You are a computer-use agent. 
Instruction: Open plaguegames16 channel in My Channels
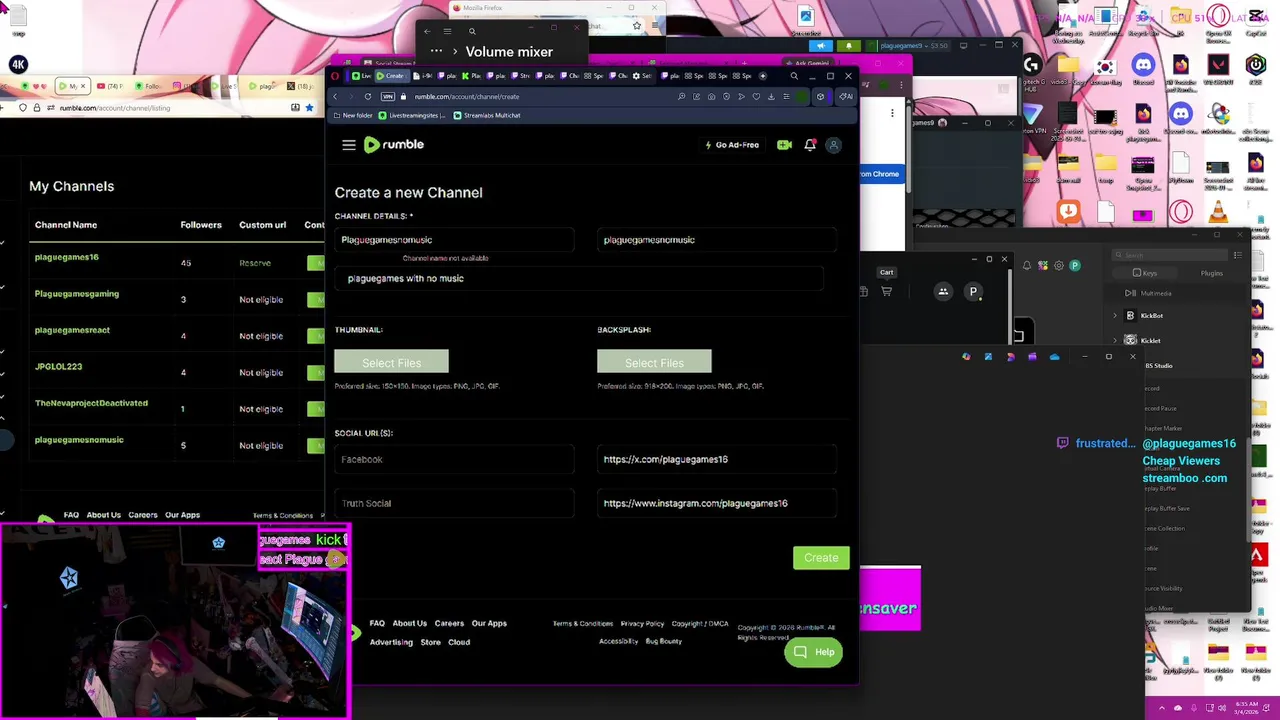67,257
